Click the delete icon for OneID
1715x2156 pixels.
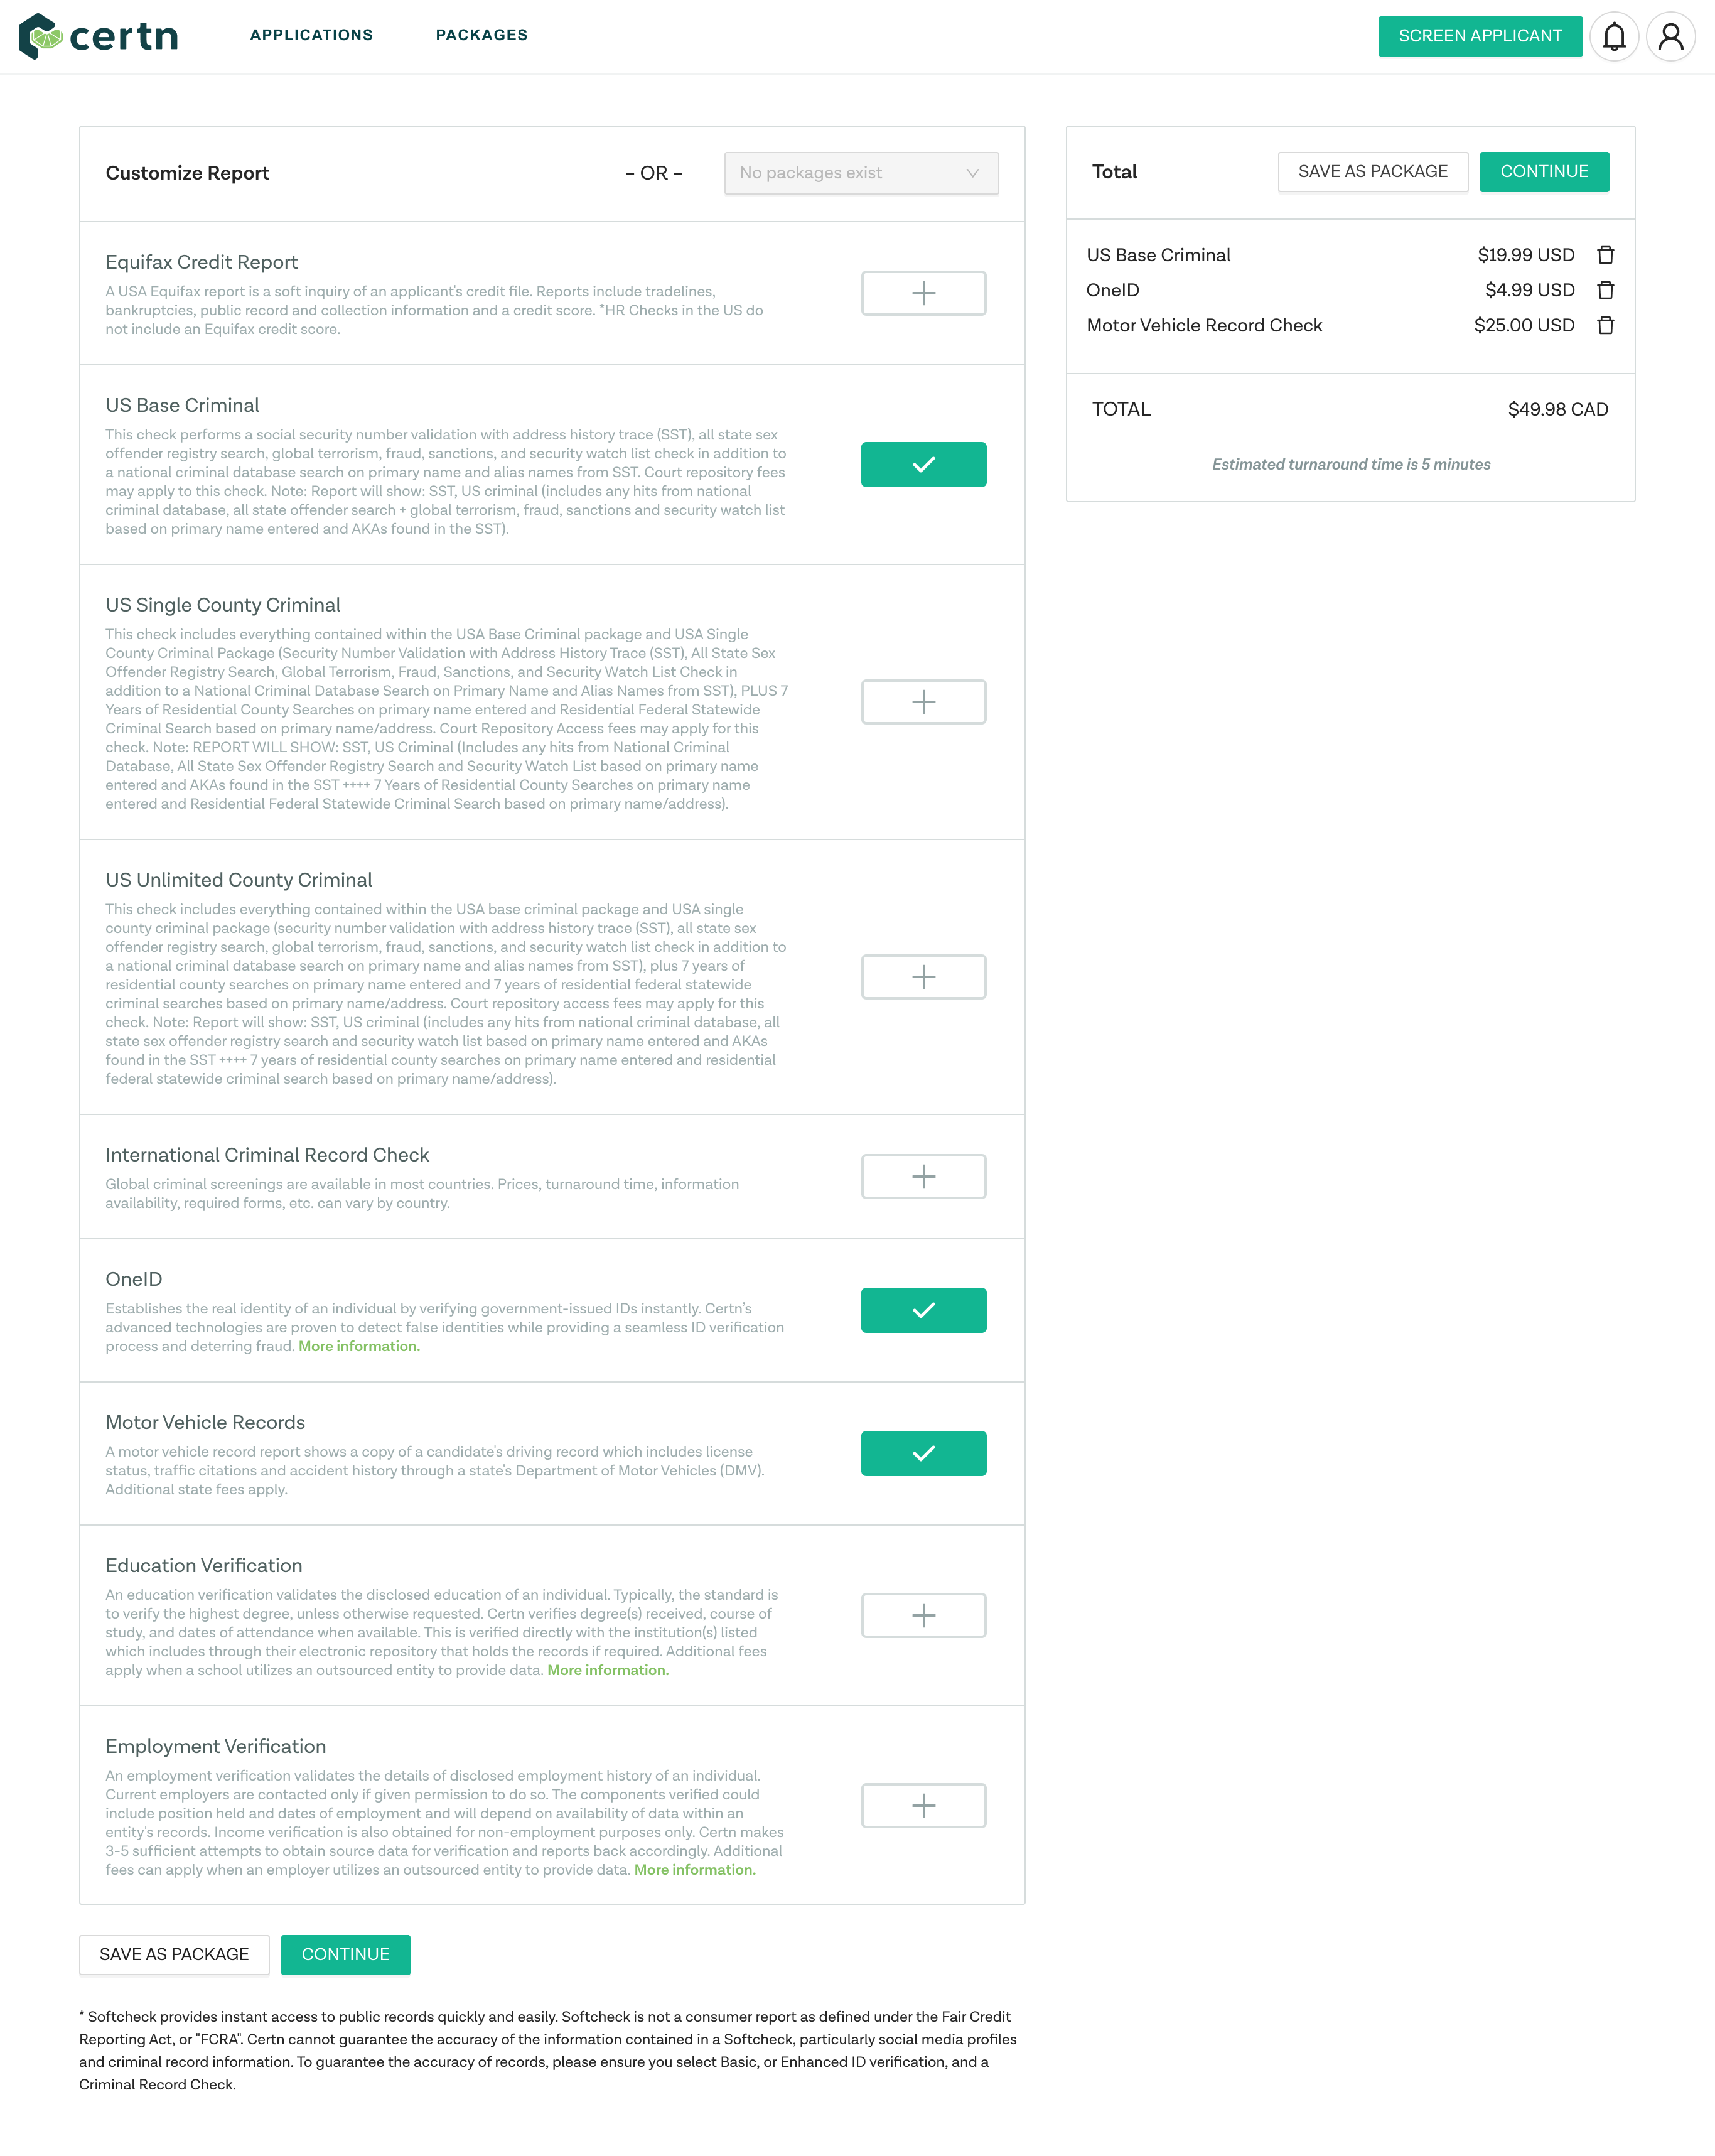1603,289
